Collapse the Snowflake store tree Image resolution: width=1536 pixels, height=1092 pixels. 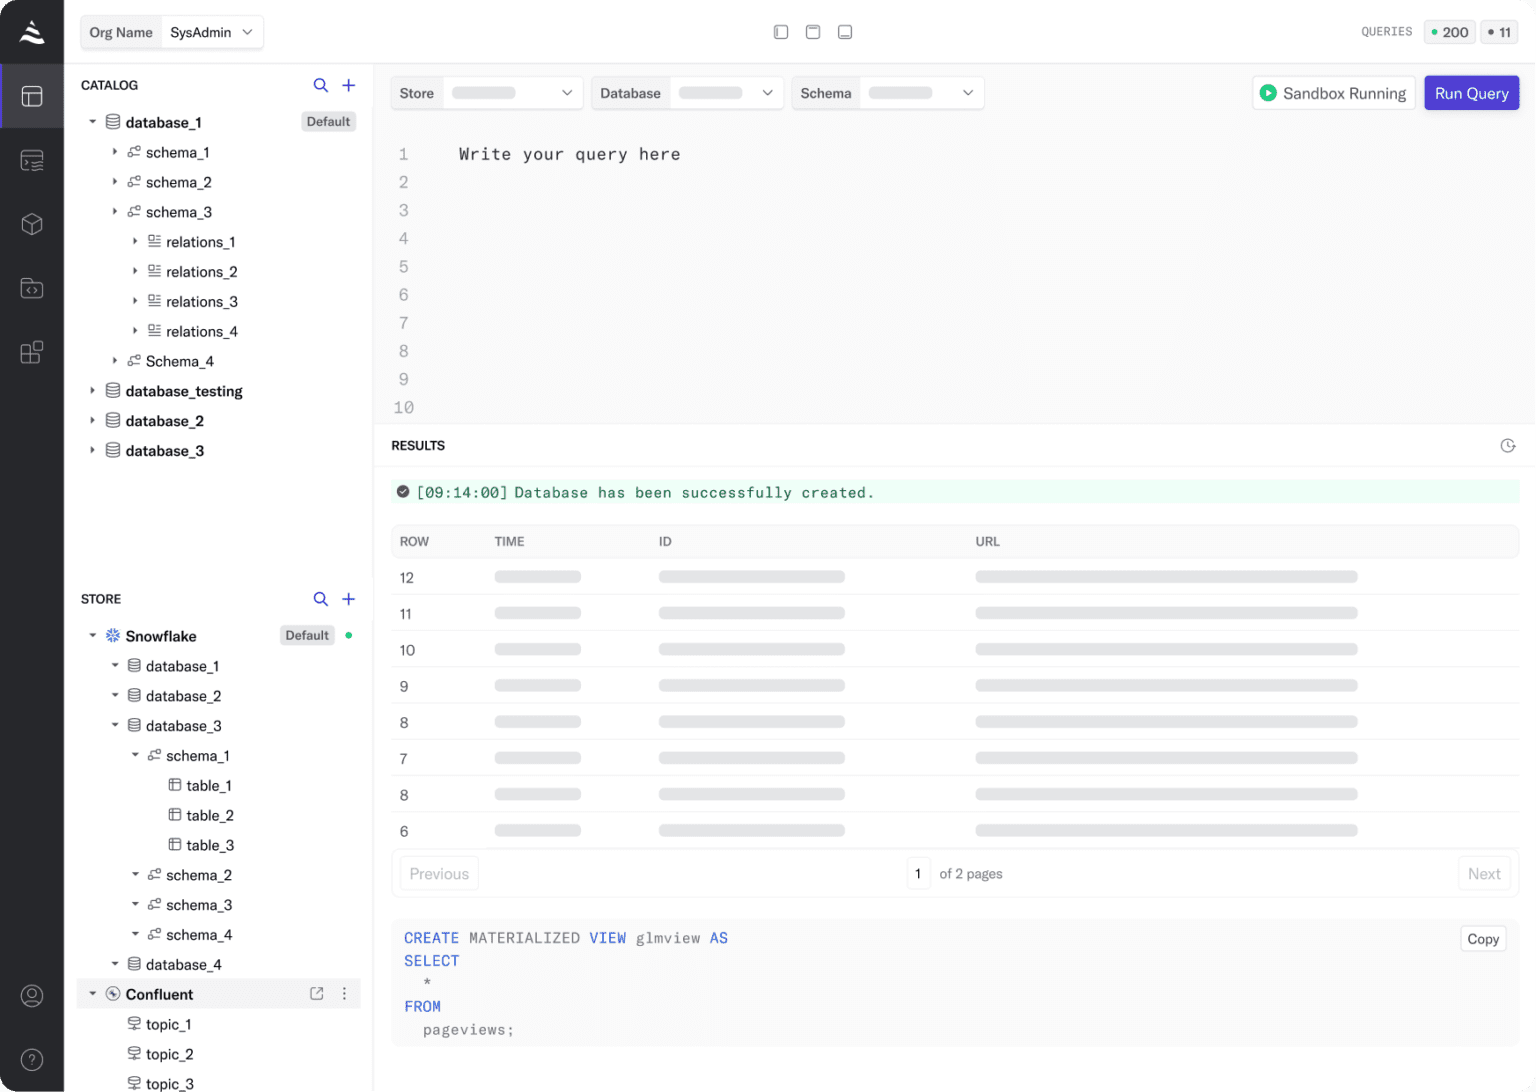92,635
